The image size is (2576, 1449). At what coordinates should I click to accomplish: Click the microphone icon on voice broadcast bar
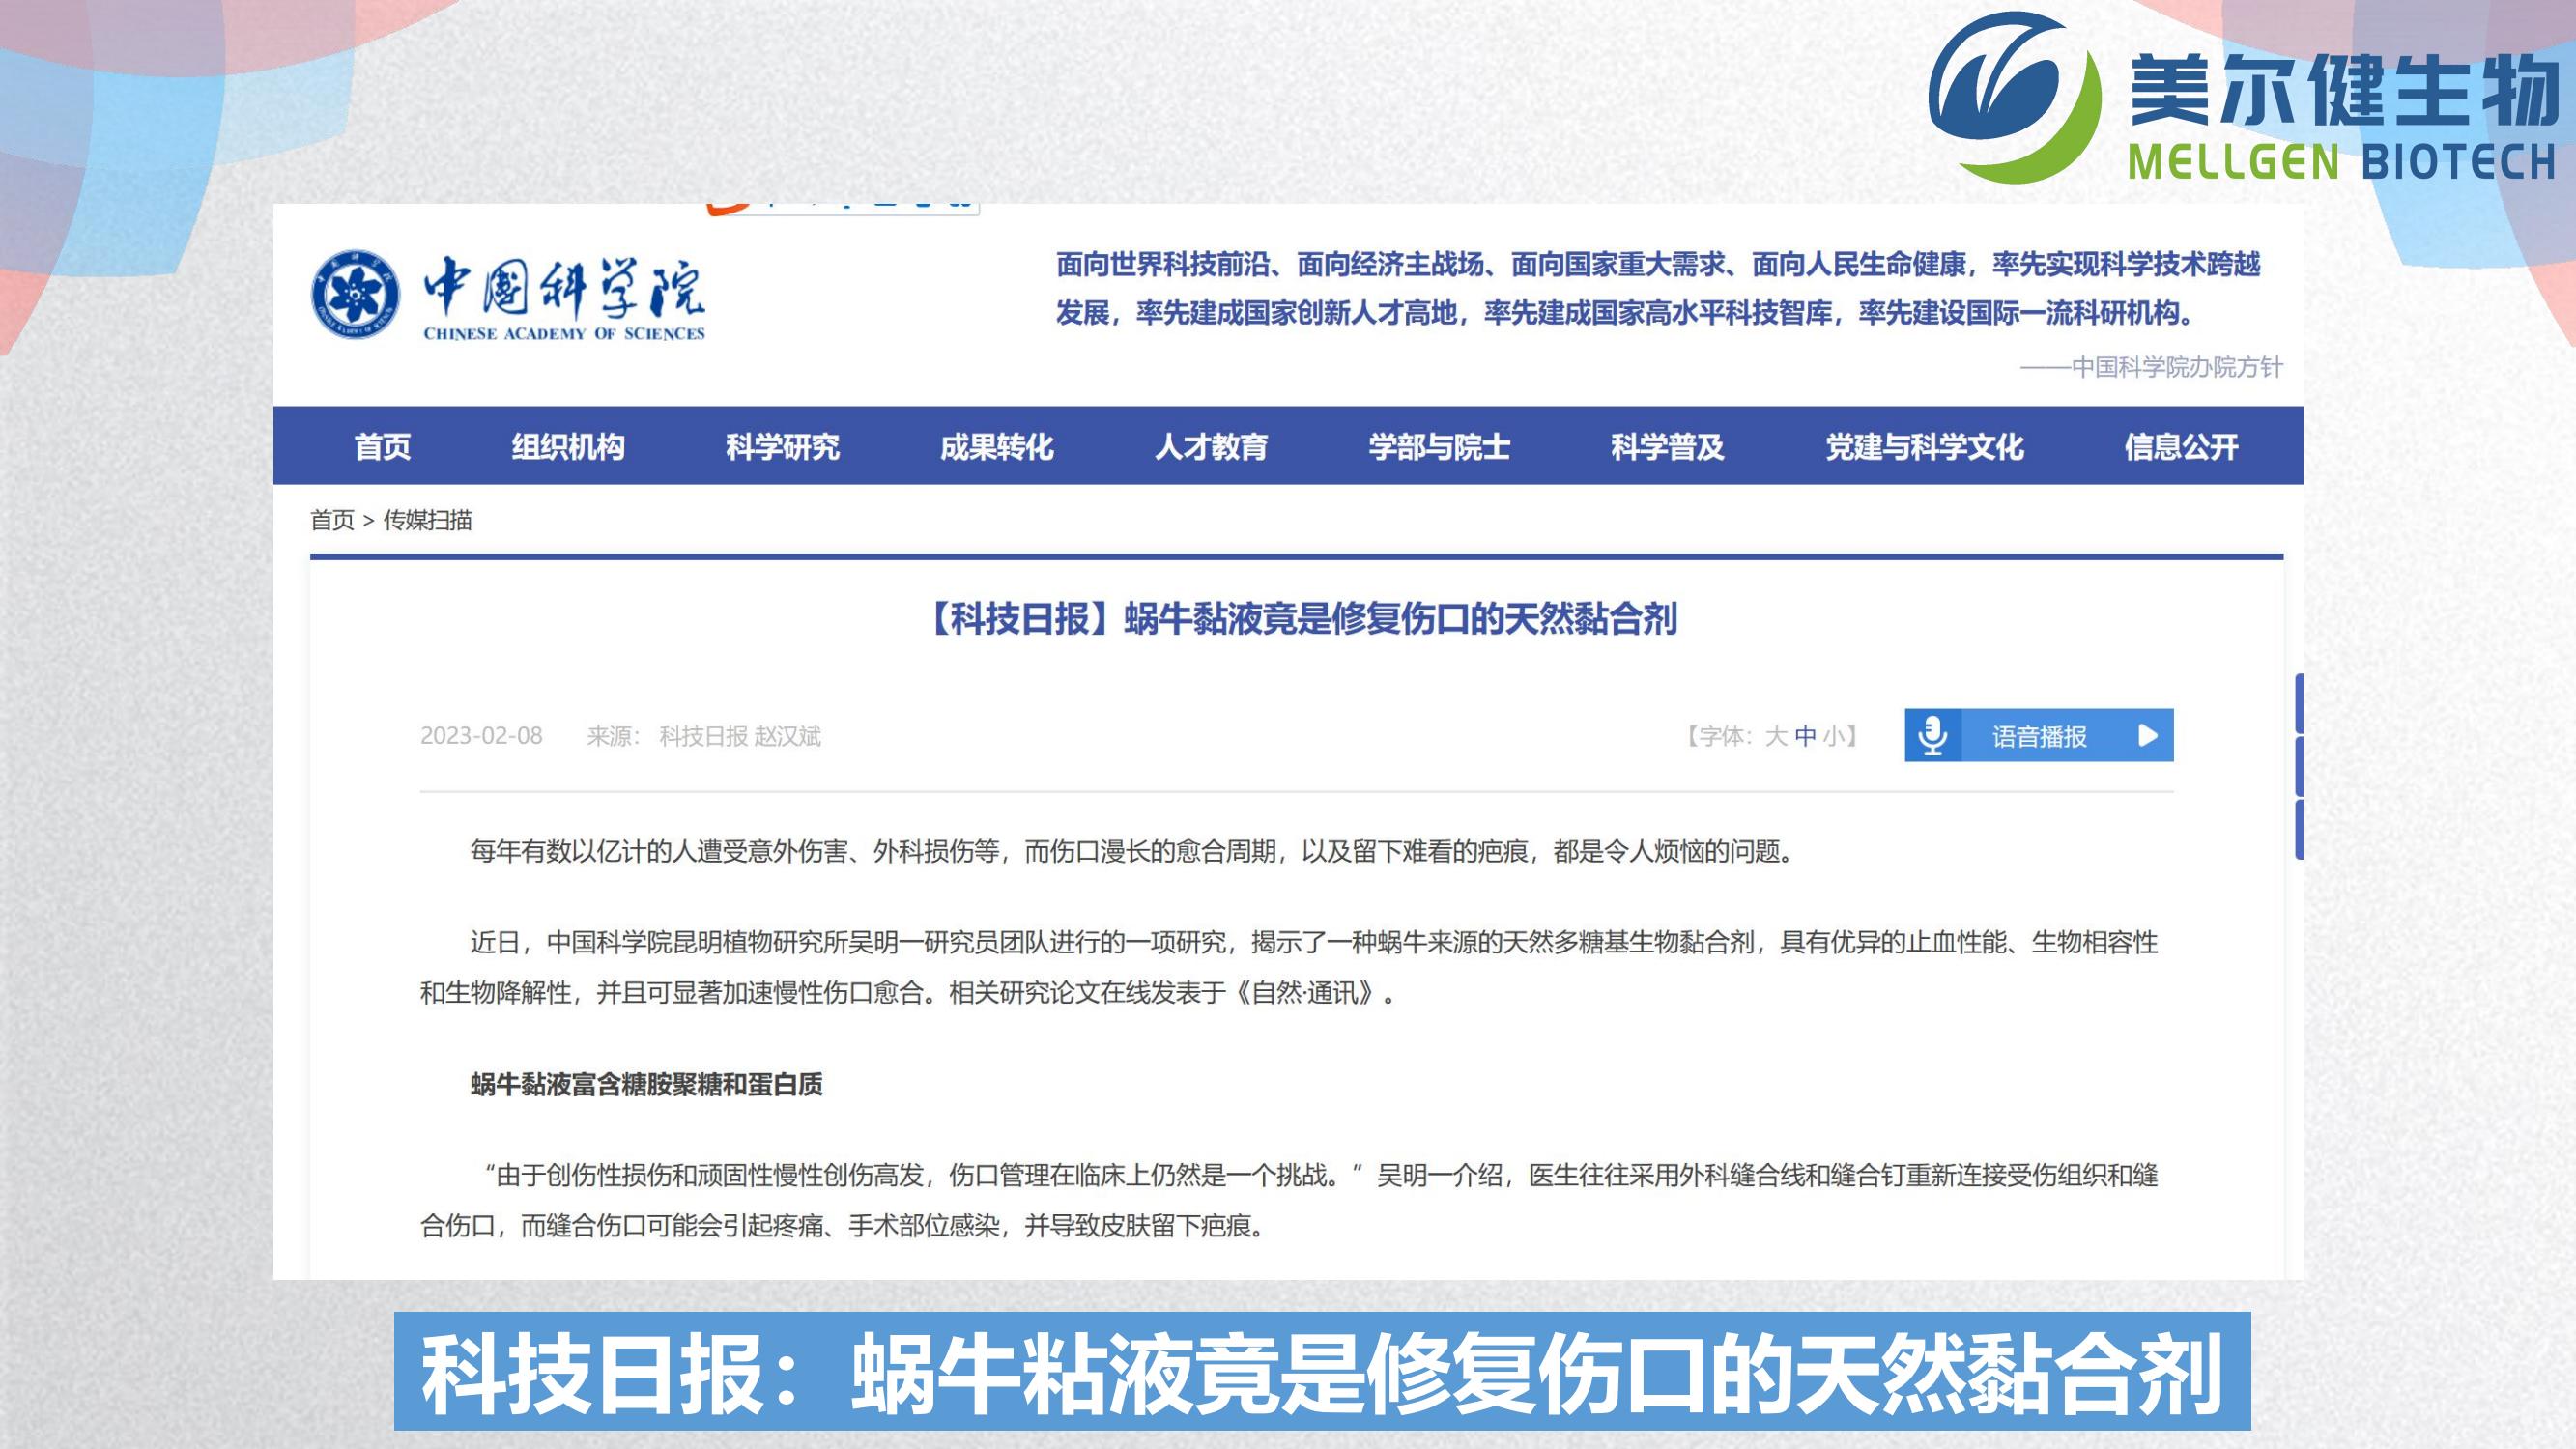(x=1933, y=736)
